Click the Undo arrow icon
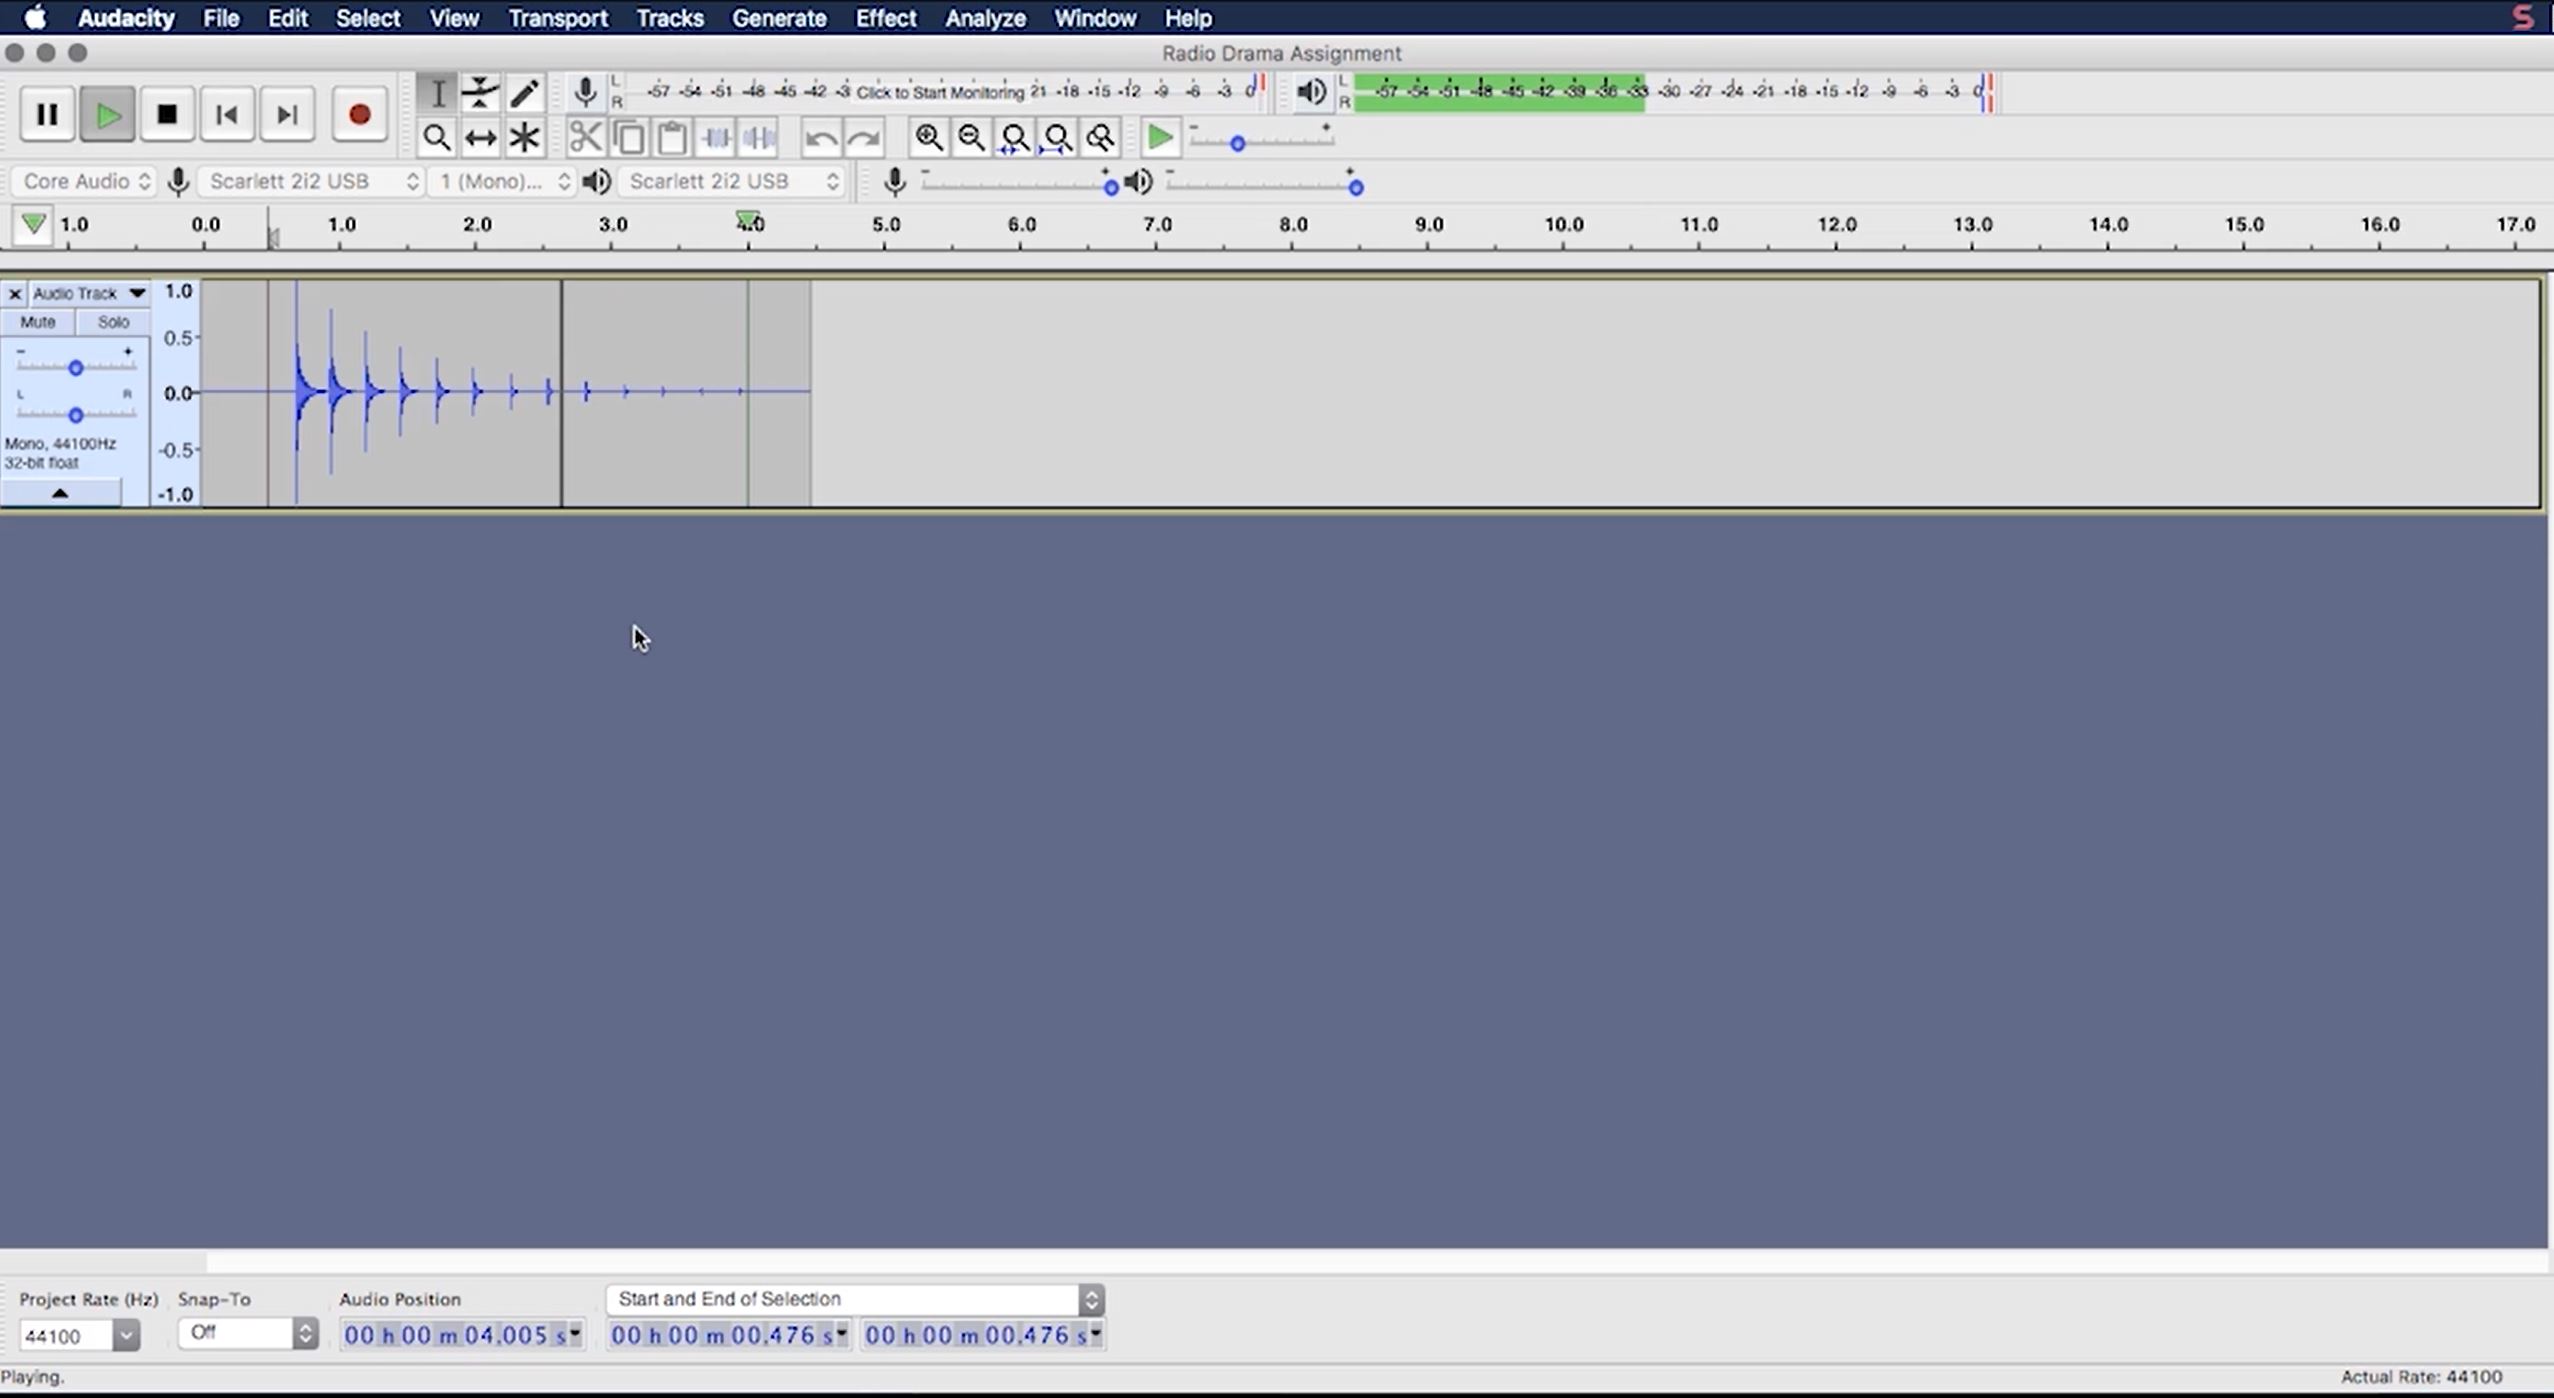The image size is (2554, 1398). click(820, 138)
